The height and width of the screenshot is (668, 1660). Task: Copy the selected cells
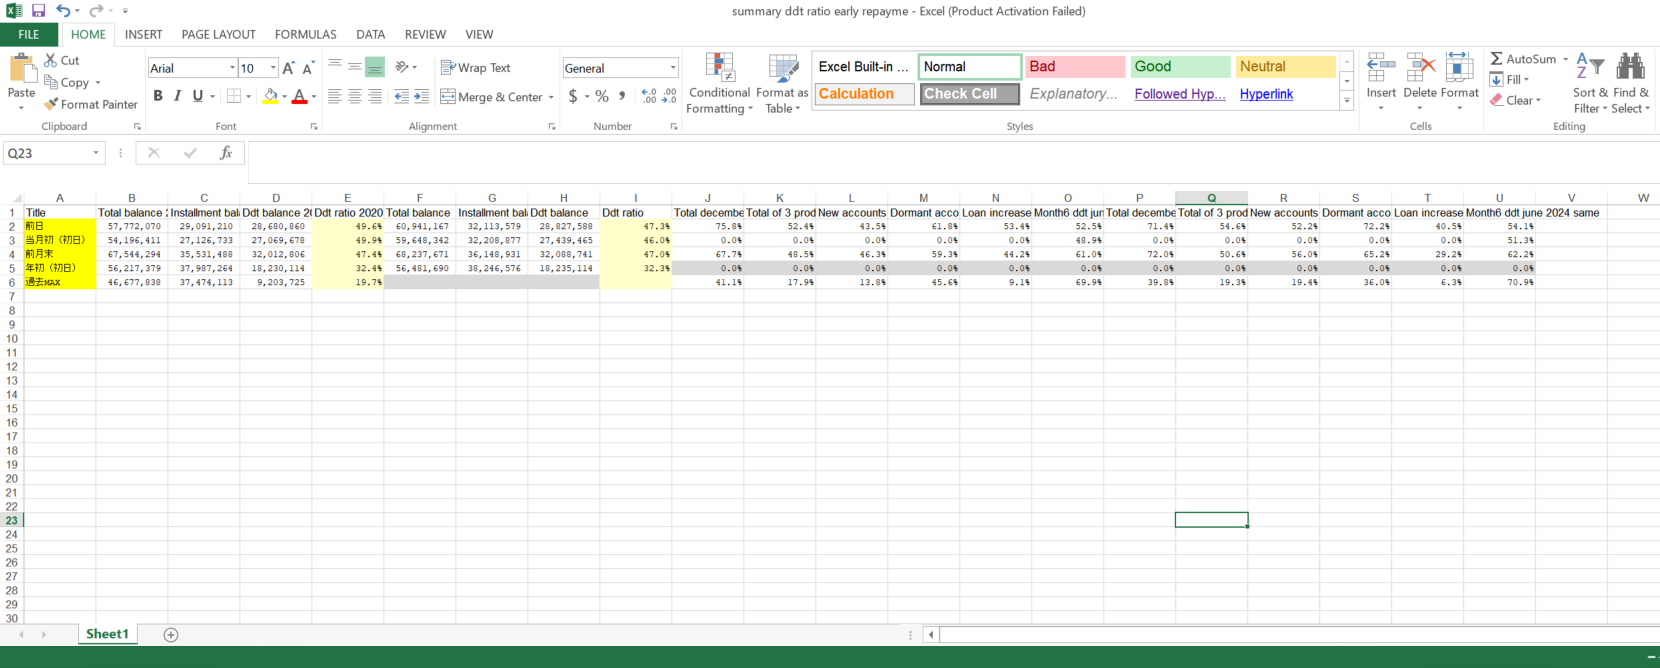[x=66, y=82]
